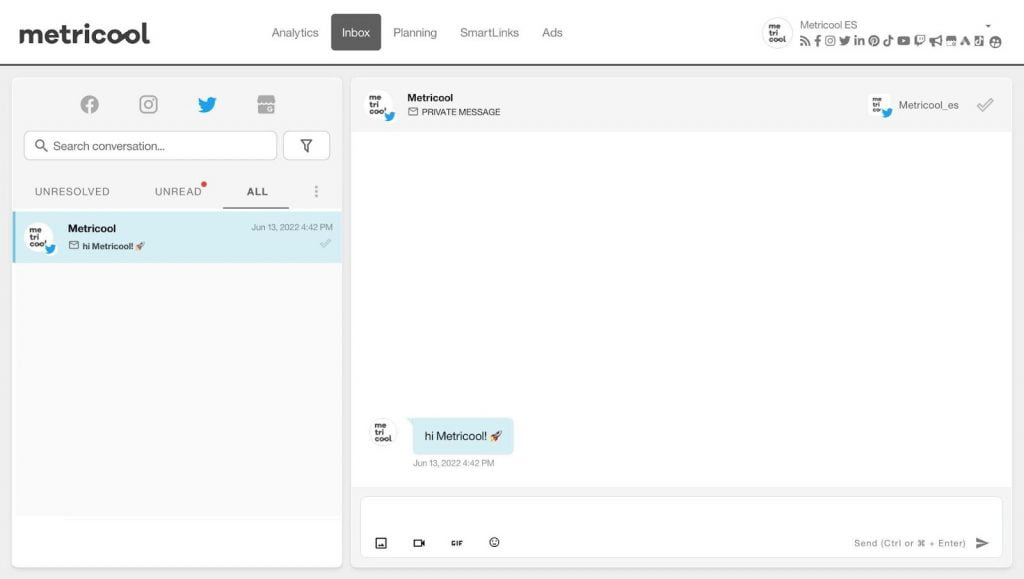This screenshot has height=579, width=1024.
Task: Click the megaphone ads icon in header
Action: point(936,41)
